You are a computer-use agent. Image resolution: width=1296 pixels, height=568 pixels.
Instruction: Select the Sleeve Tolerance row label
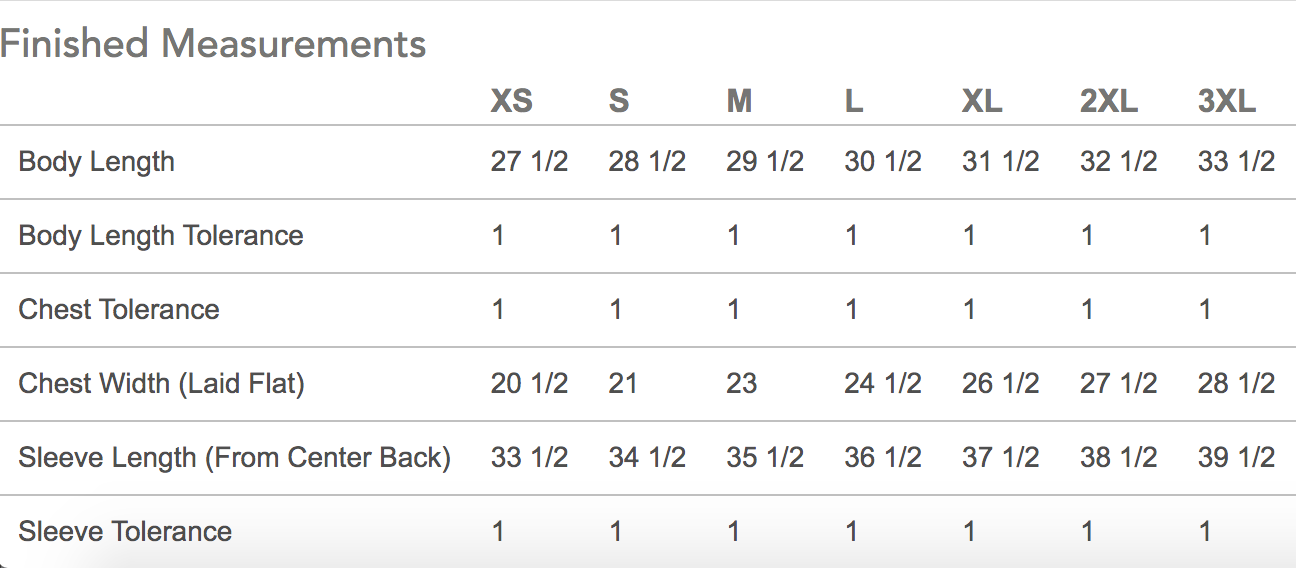[x=125, y=532]
